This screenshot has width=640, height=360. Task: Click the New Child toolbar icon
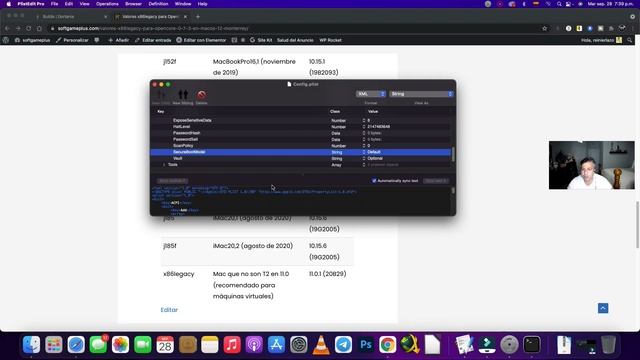pos(161,95)
